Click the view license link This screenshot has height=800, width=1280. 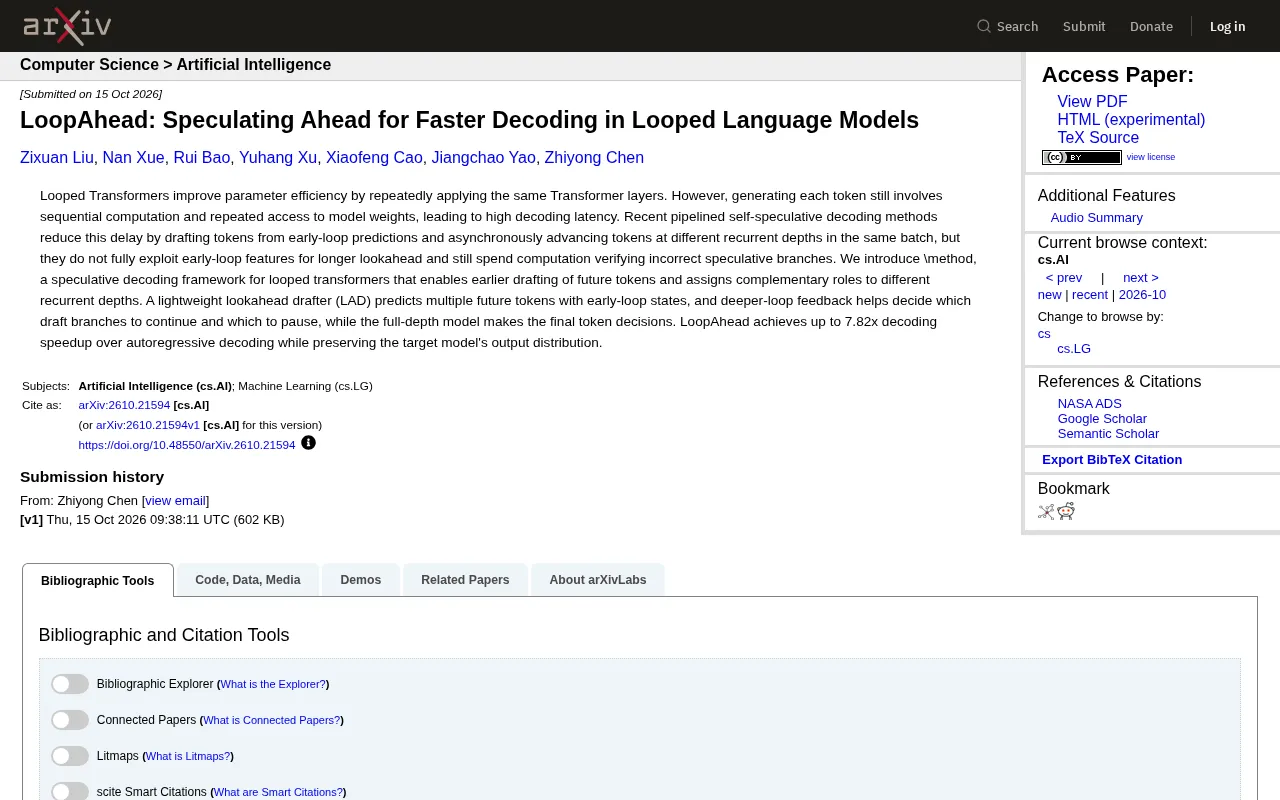pyautogui.click(x=1151, y=157)
